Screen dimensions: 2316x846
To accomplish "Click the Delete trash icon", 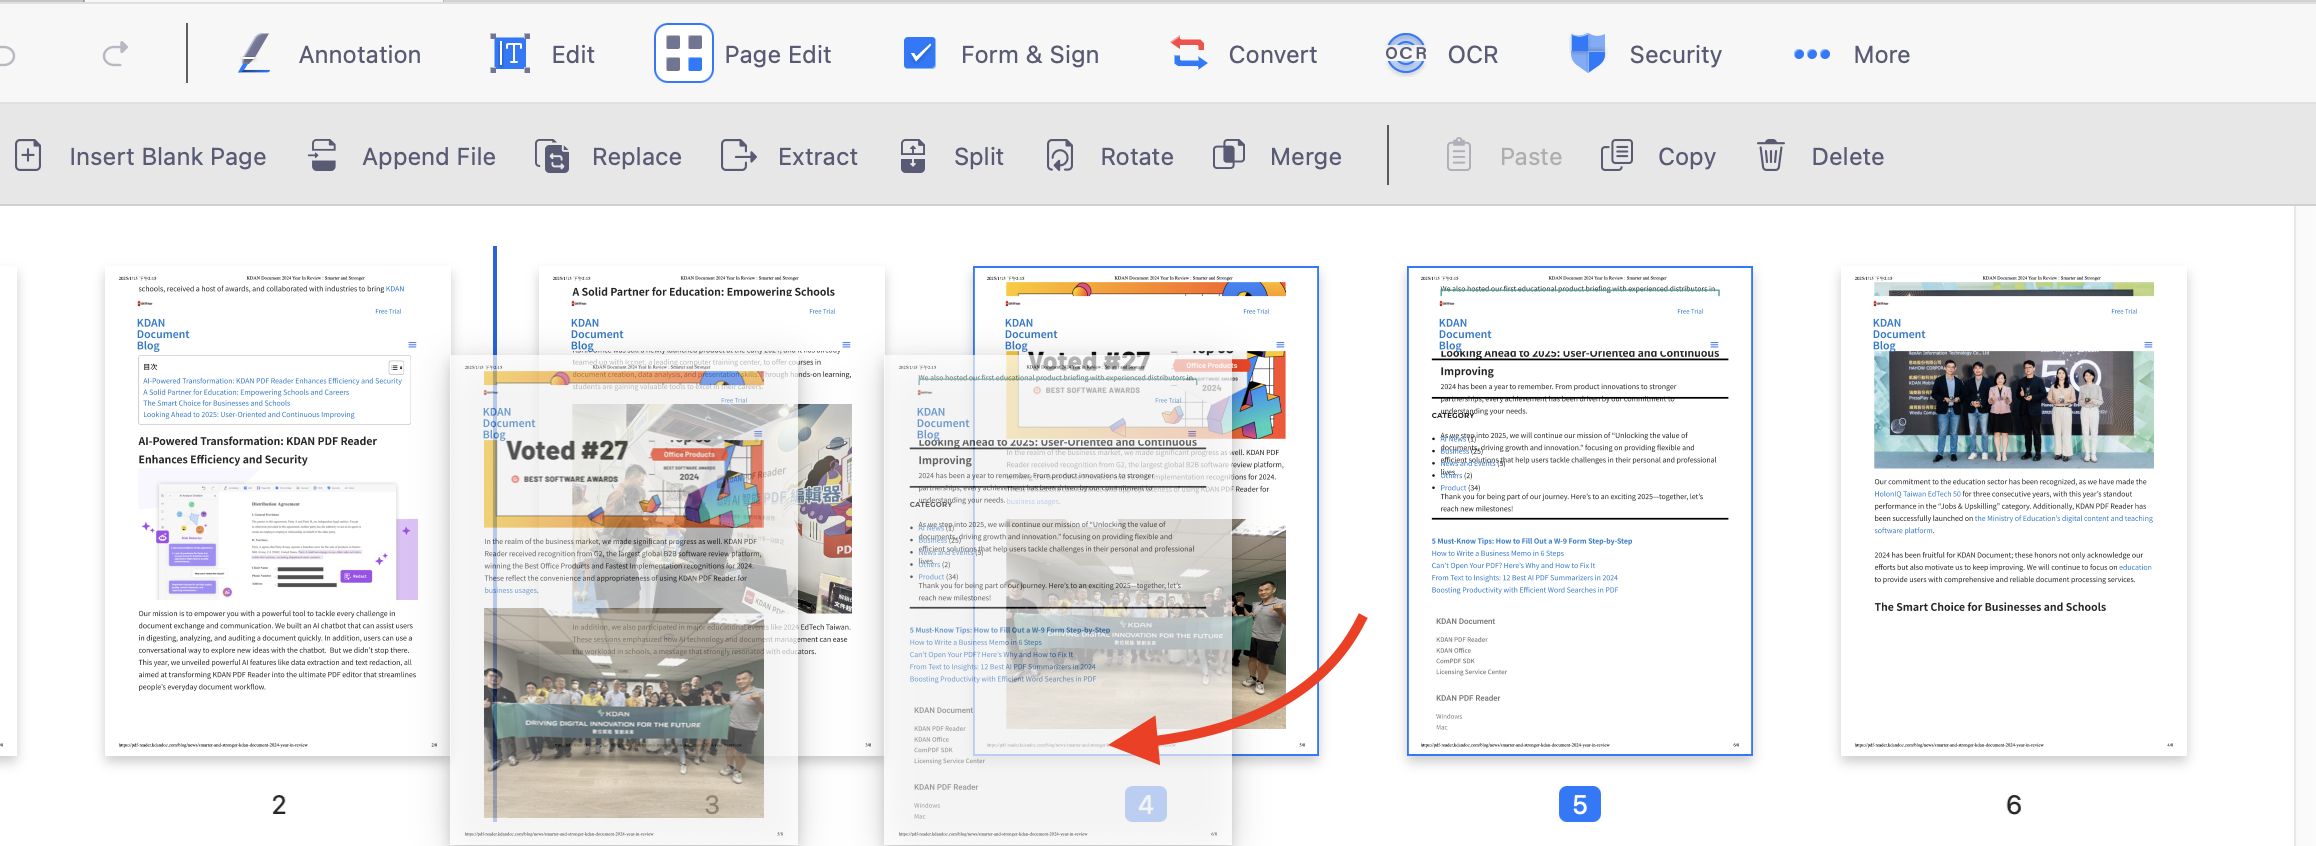I will coord(1771,156).
